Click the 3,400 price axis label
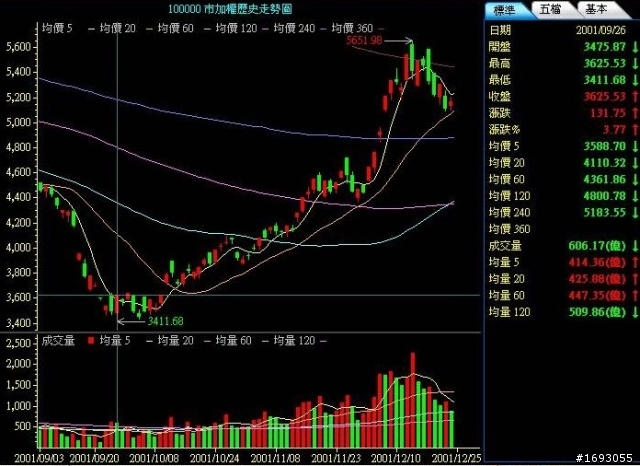Image resolution: width=640 pixels, height=466 pixels. pos(19,323)
